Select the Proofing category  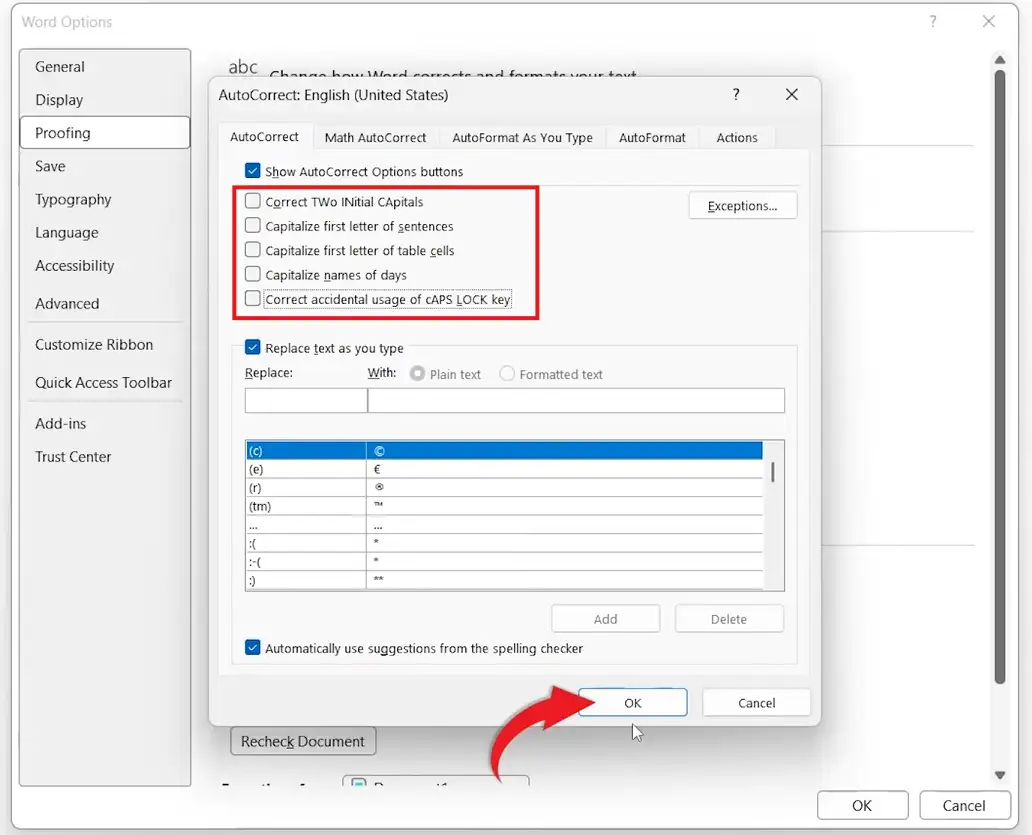105,132
